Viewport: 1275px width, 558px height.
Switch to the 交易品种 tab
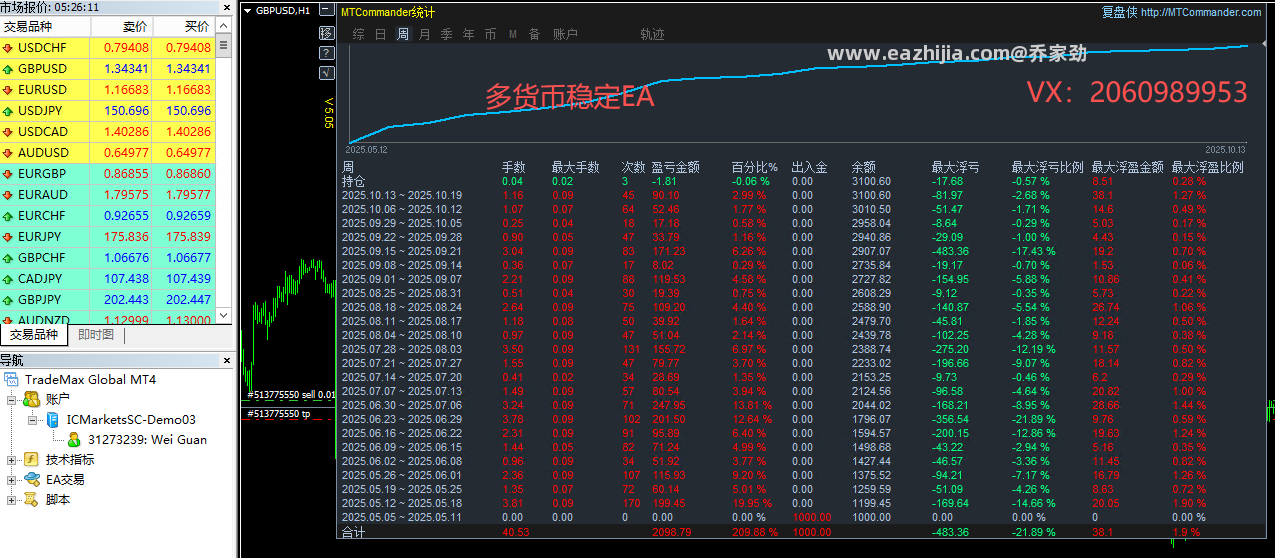33,335
